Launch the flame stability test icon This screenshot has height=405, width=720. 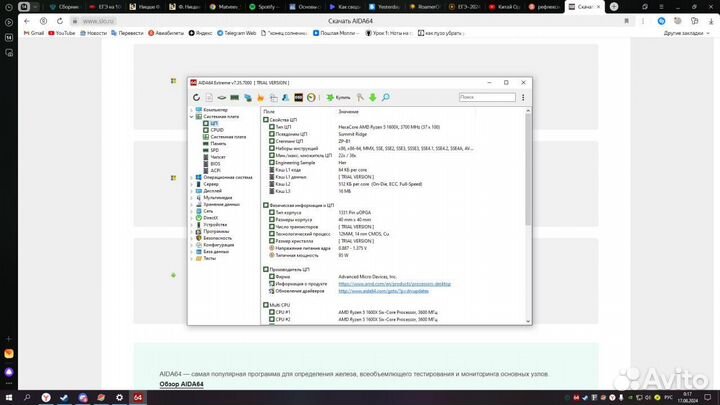click(x=261, y=97)
